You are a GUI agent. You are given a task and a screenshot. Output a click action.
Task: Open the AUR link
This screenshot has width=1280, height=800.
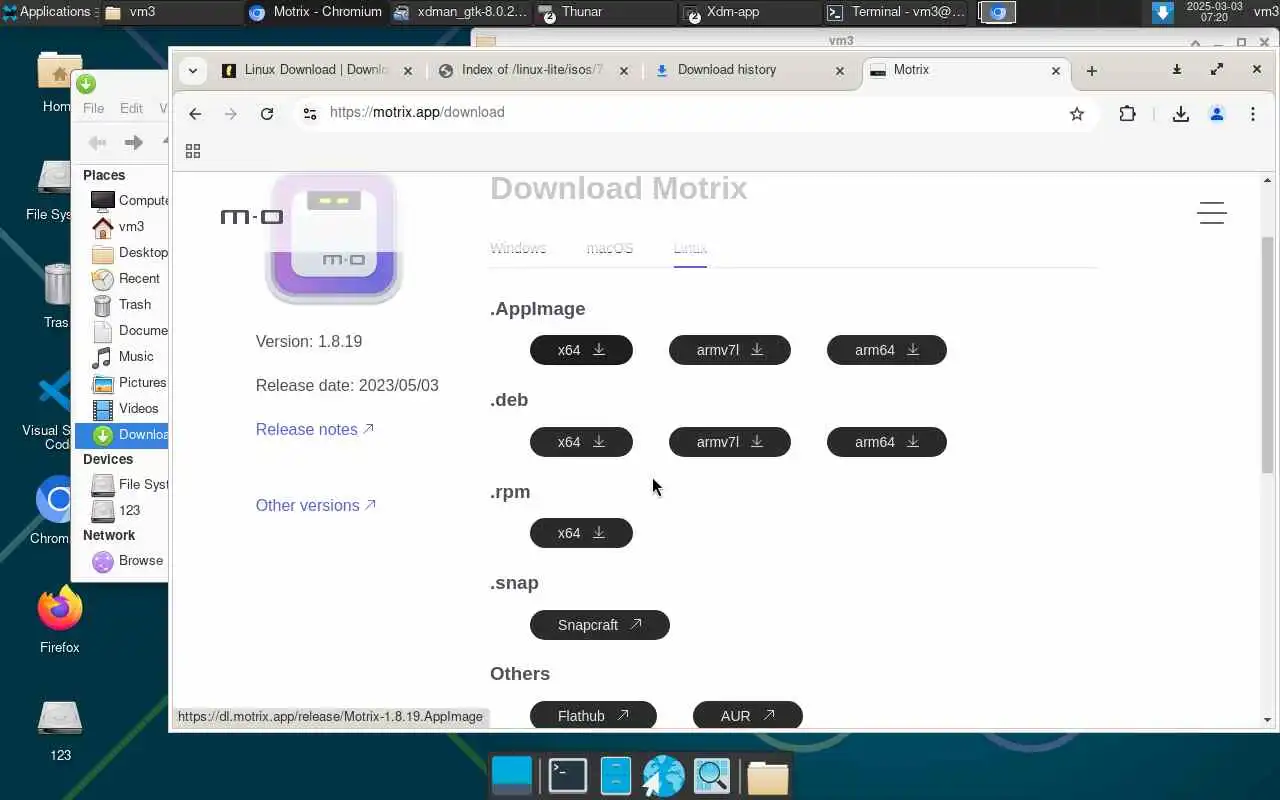tap(747, 716)
